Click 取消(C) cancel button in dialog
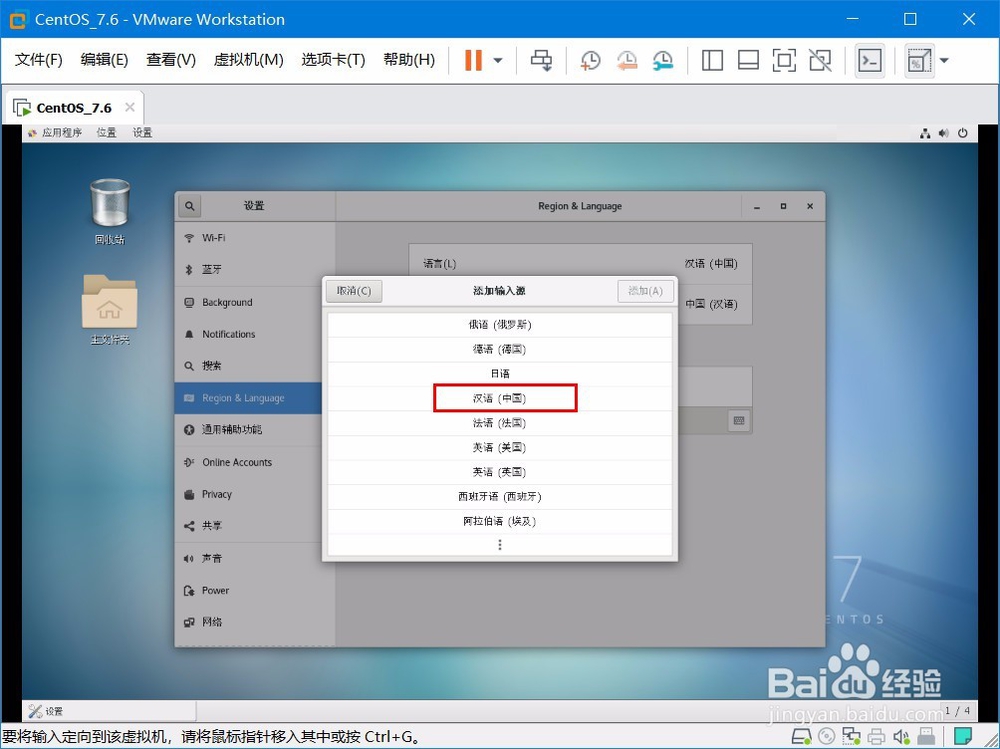1000x749 pixels. [354, 291]
